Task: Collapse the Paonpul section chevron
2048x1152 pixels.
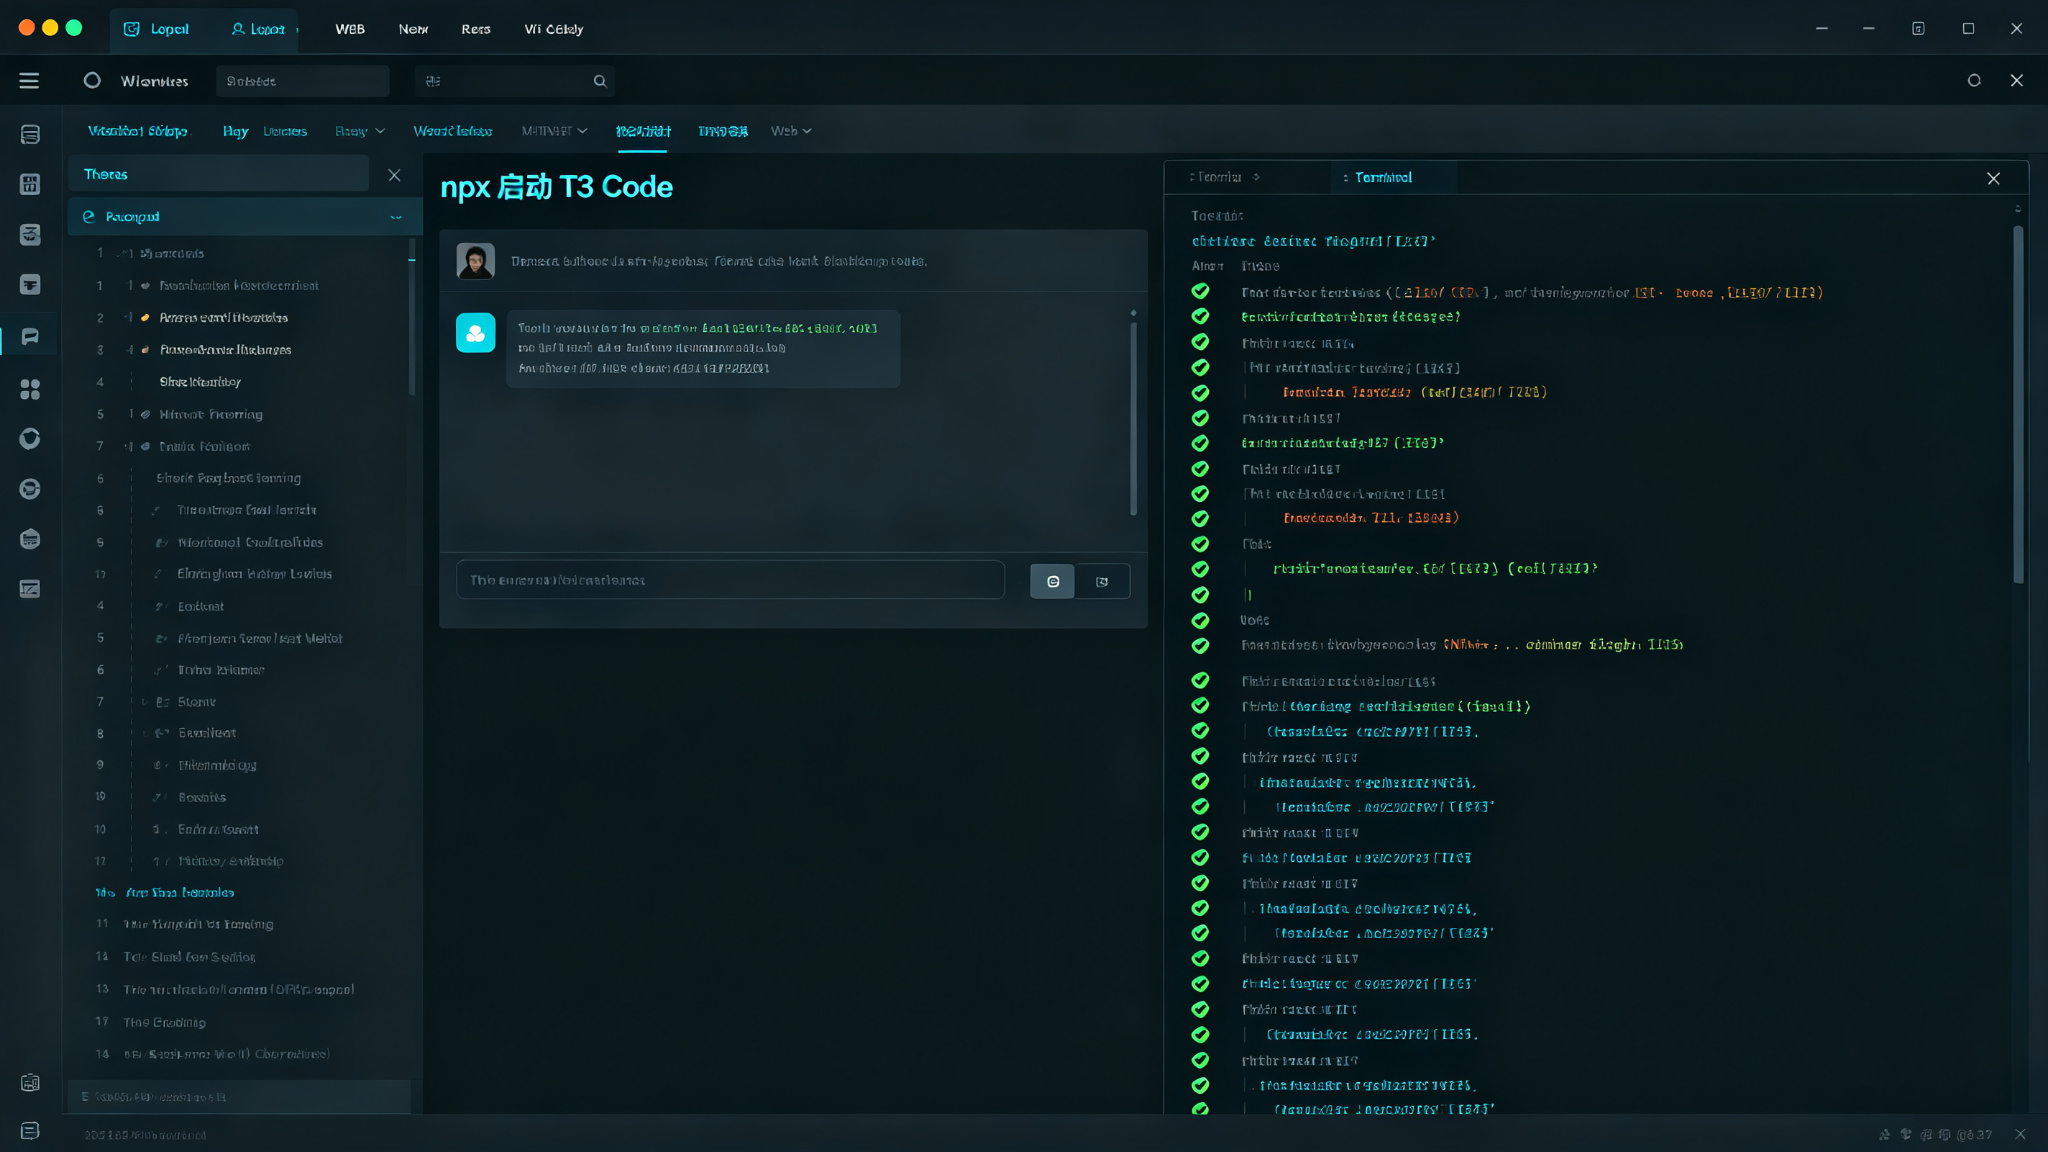Action: coord(396,217)
